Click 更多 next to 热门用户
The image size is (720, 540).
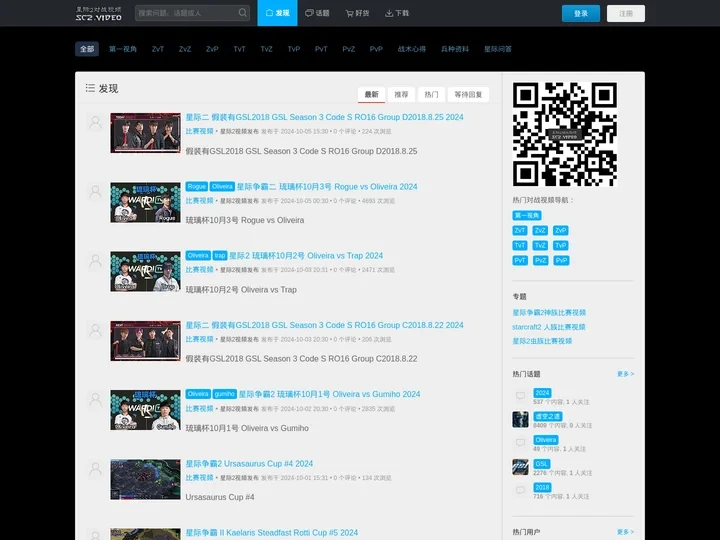[x=625, y=532]
